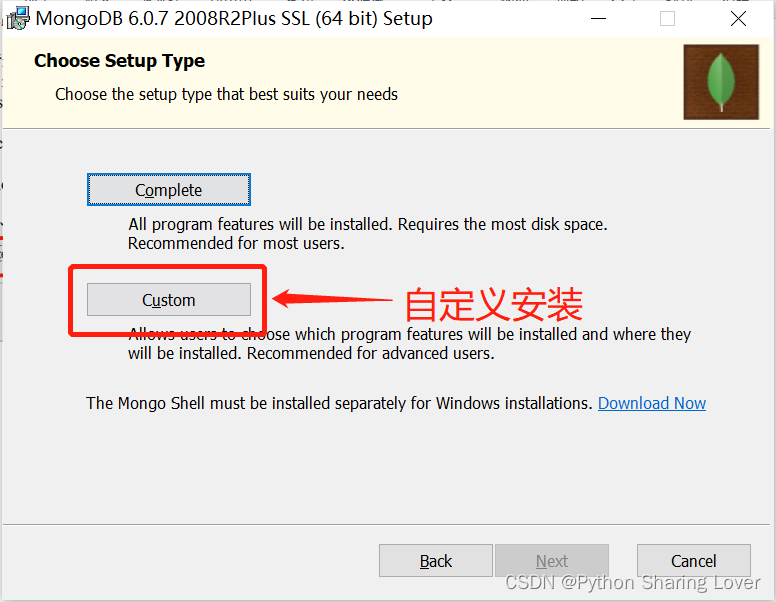Click the 'All program features' description text
Screen dimensions: 776x602
[x=368, y=234]
